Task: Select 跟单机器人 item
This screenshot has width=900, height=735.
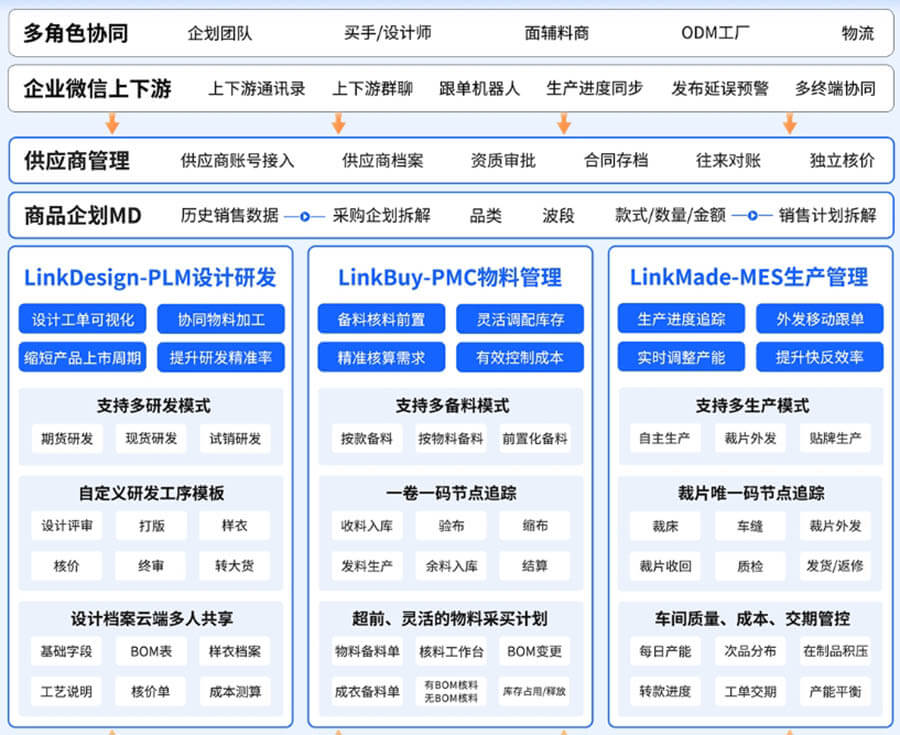Action: [x=480, y=89]
